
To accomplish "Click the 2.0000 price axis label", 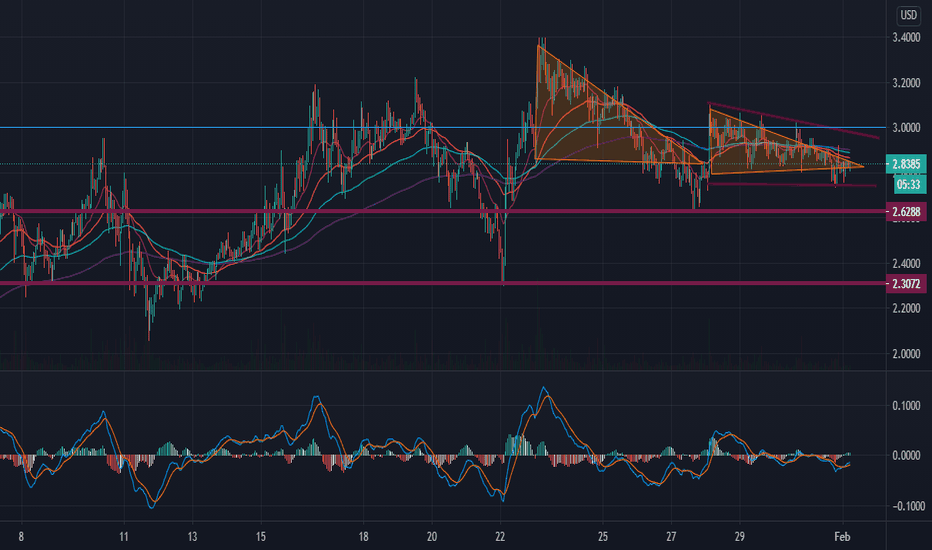I will 906,354.
